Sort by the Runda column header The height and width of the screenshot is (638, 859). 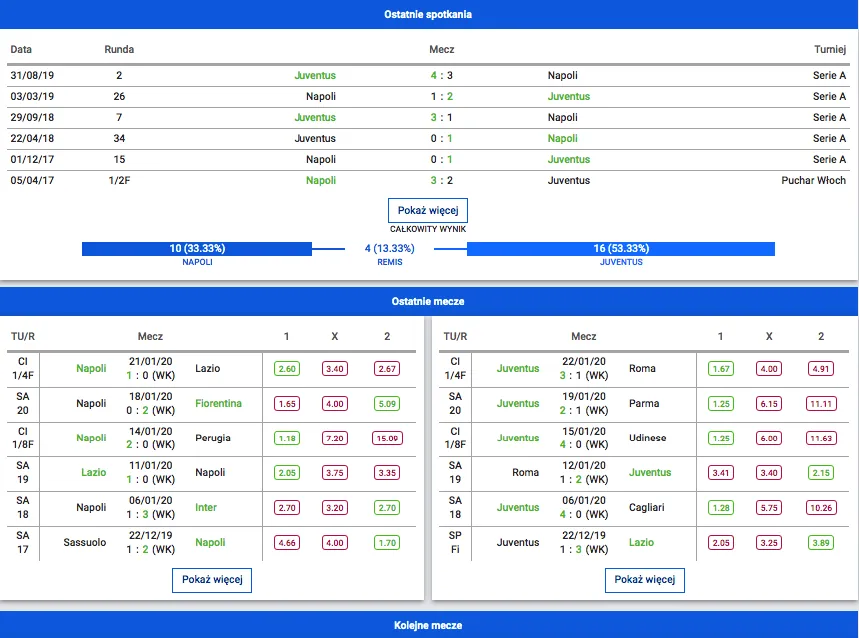[x=119, y=49]
